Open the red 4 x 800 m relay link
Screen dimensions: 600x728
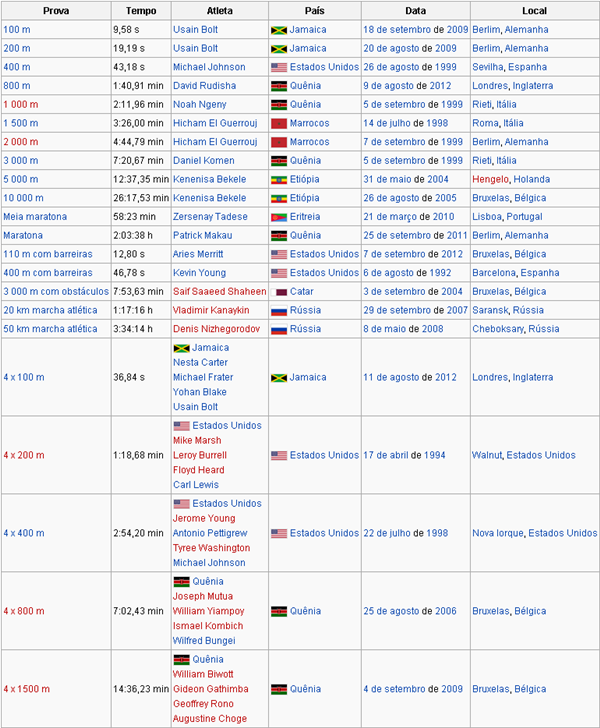coord(24,611)
